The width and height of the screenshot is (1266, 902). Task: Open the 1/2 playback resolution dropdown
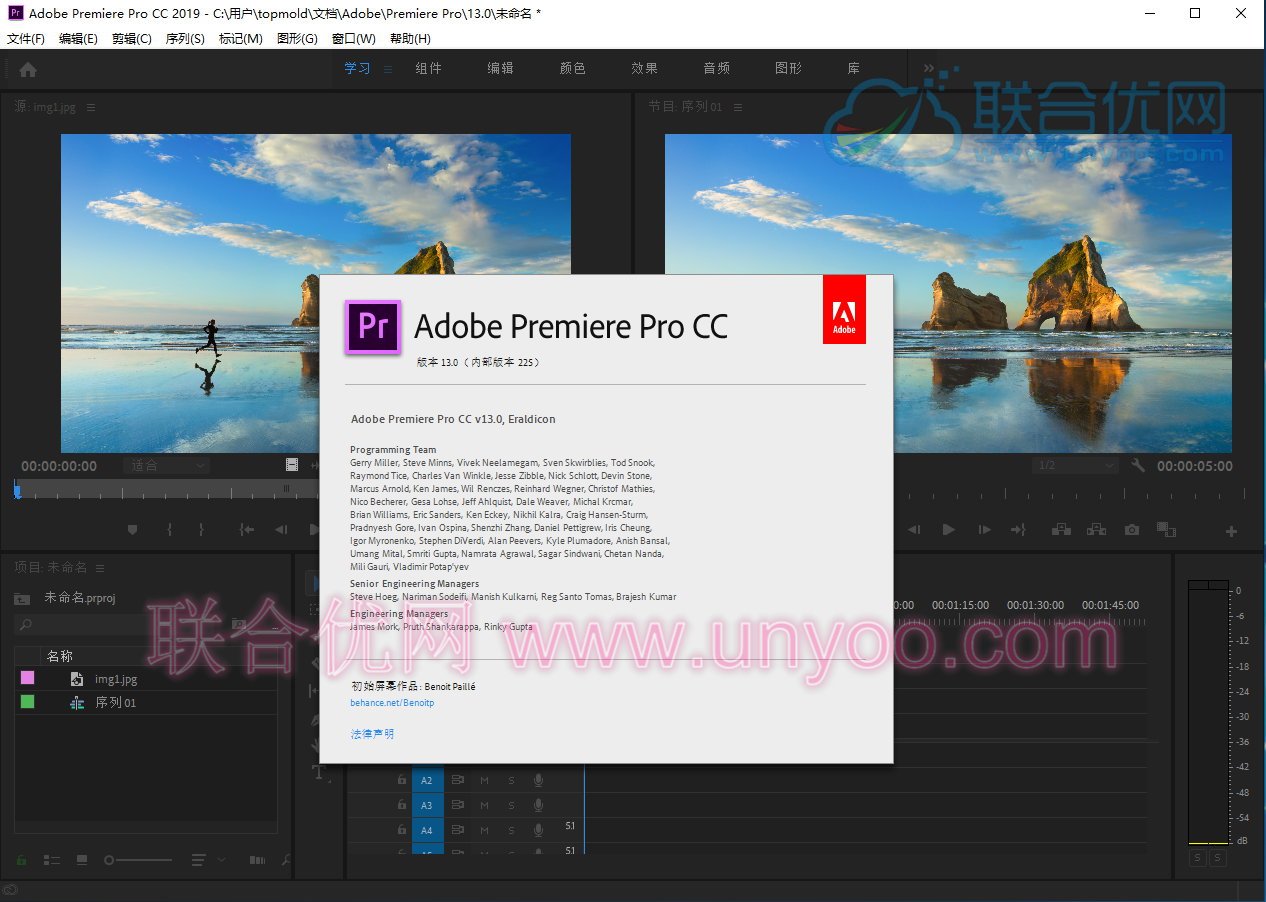pos(1076,465)
